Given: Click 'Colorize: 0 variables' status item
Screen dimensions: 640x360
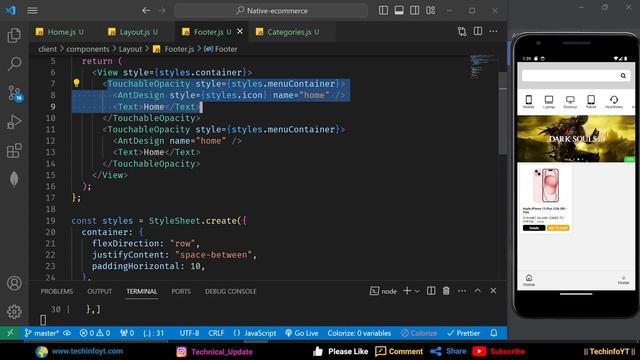Looking at the screenshot, I should pos(359,333).
